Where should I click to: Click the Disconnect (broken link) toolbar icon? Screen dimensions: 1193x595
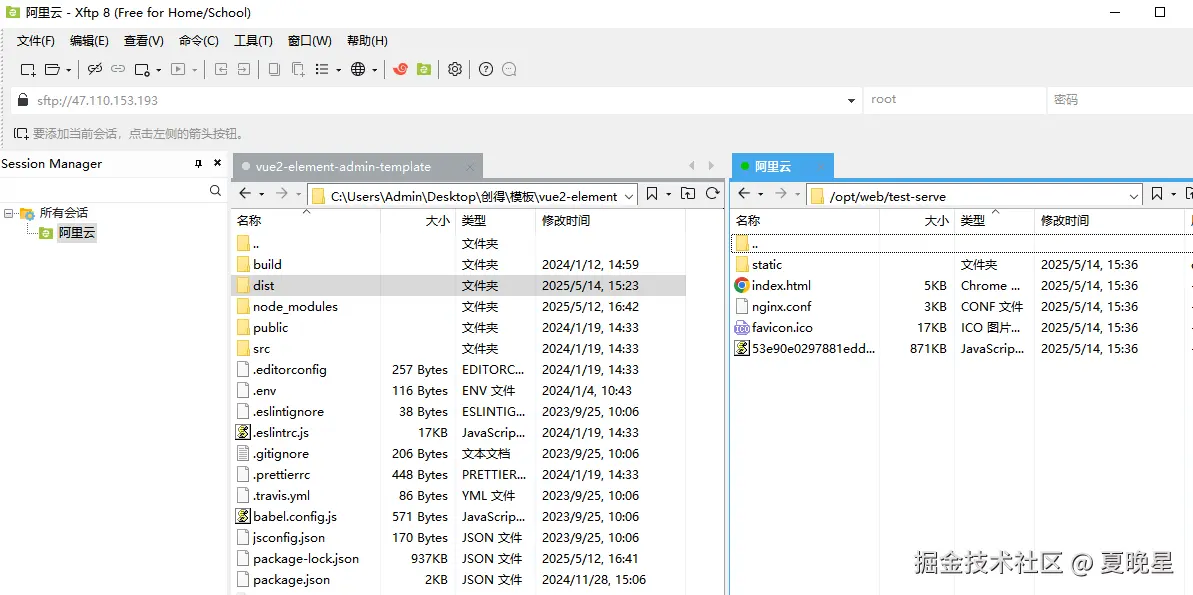pyautogui.click(x=95, y=69)
